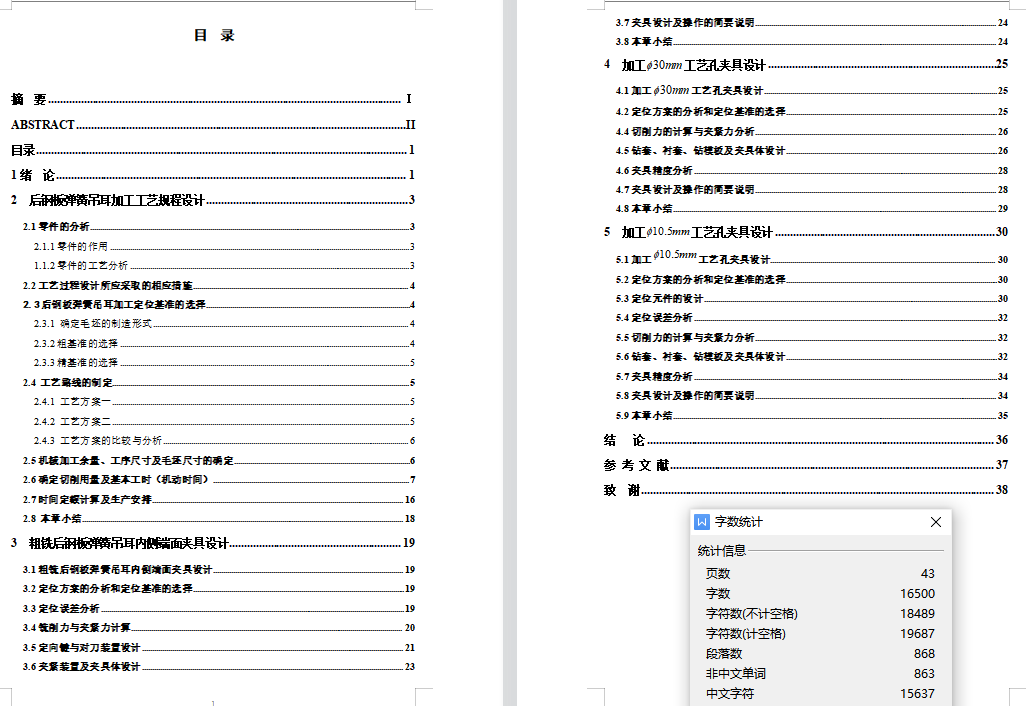Open chapter 4 加工φ30mm工艺孔夹具设计 heading
The height and width of the screenshot is (706, 1026).
pos(805,65)
